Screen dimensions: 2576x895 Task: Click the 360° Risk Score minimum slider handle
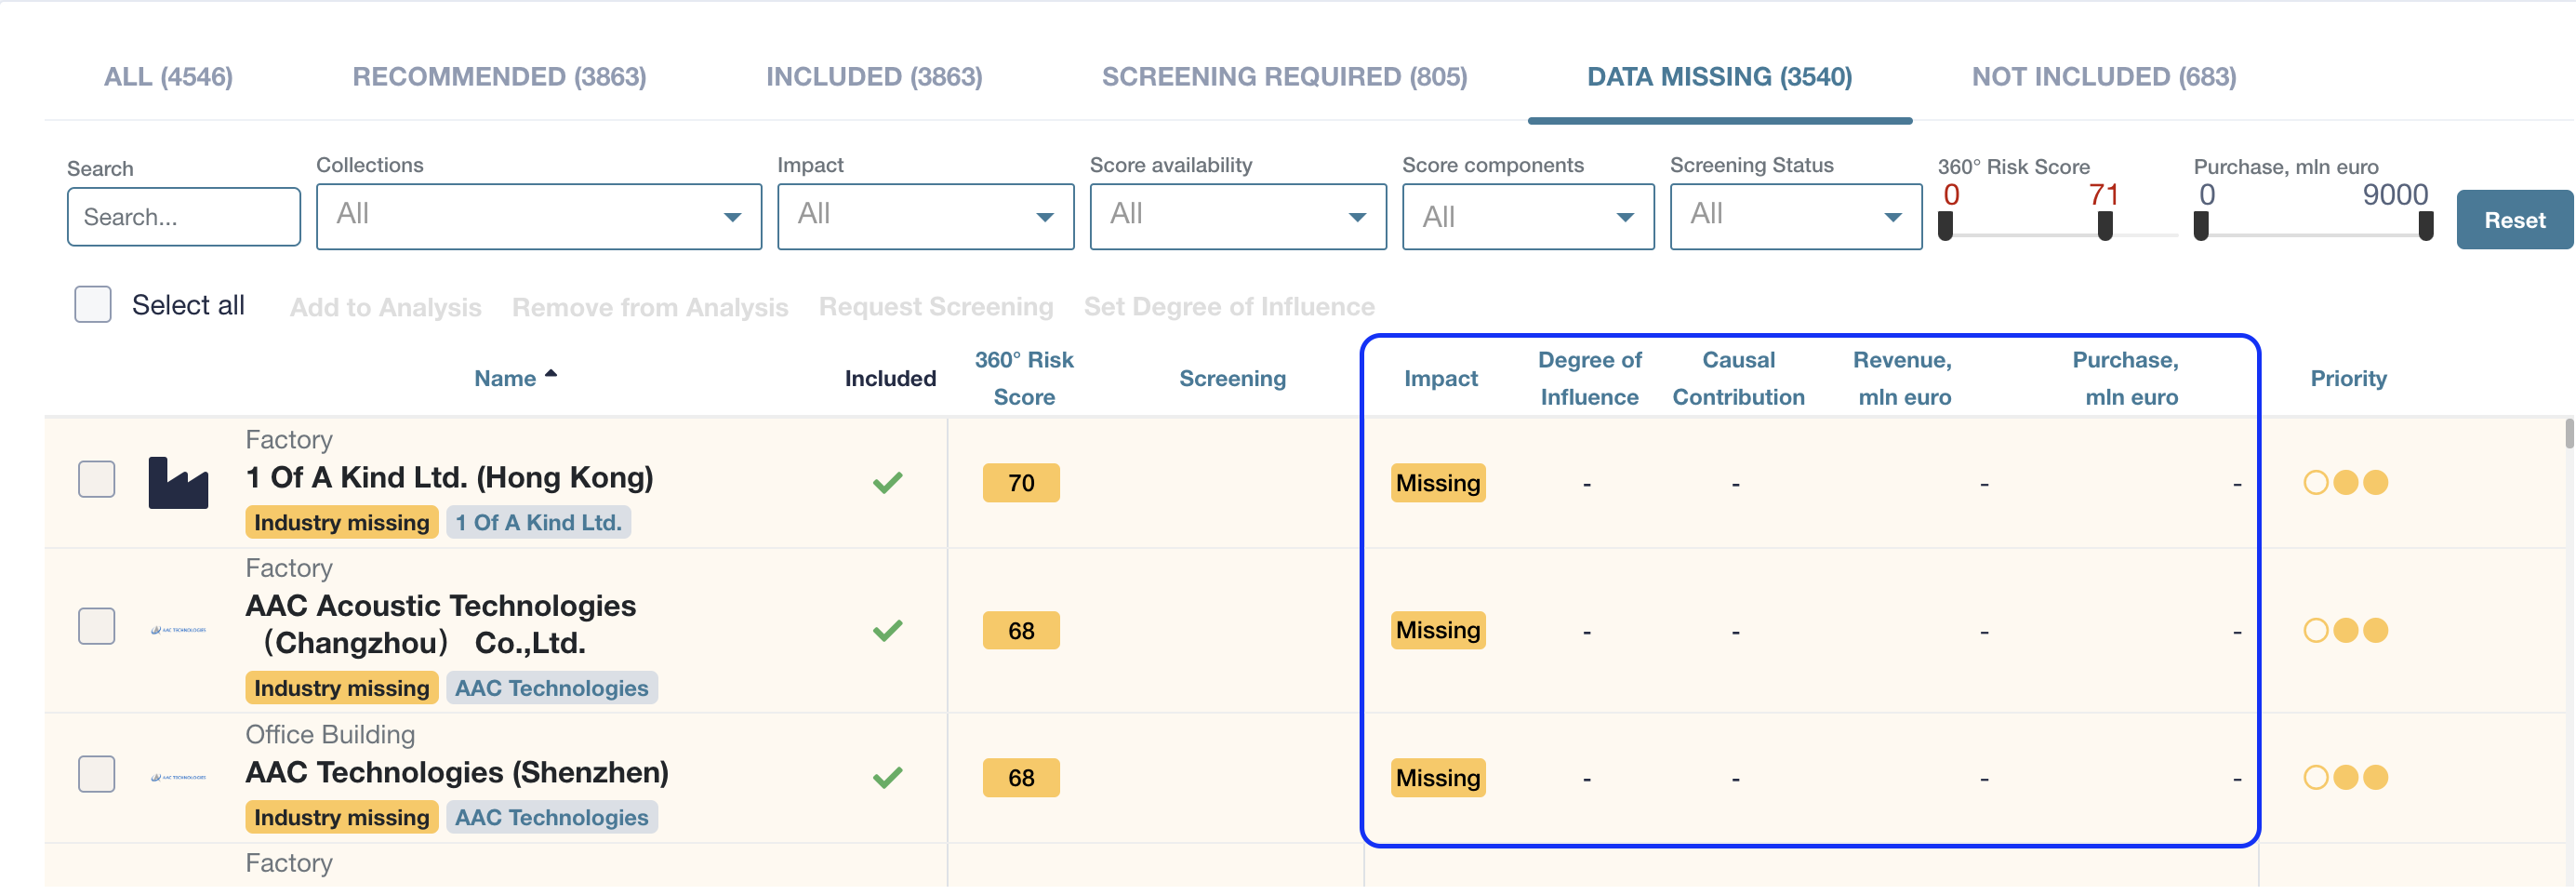(1945, 228)
